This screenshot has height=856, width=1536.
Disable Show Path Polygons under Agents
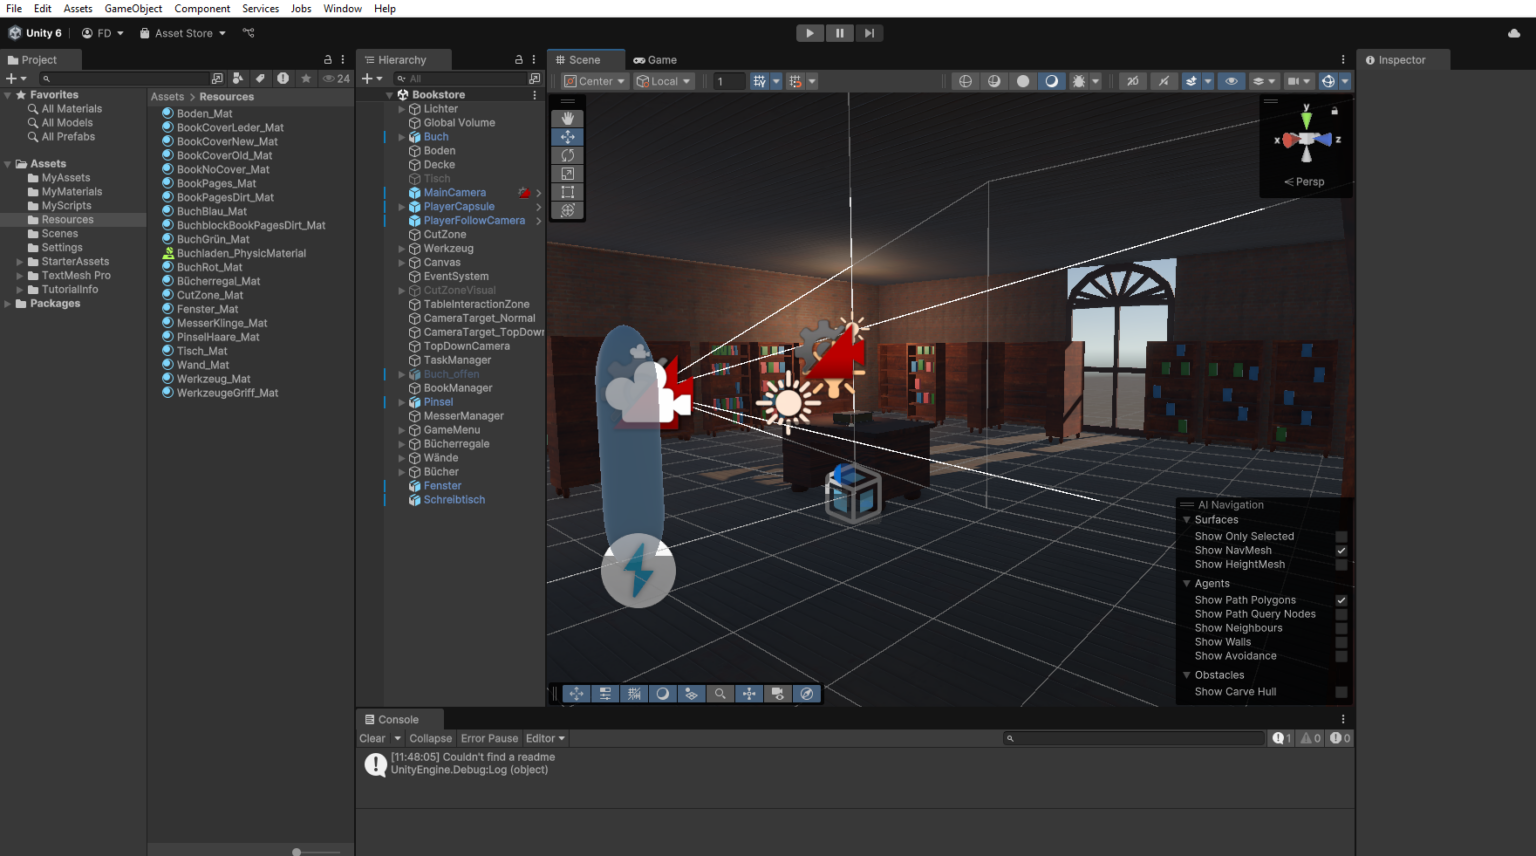tap(1340, 600)
